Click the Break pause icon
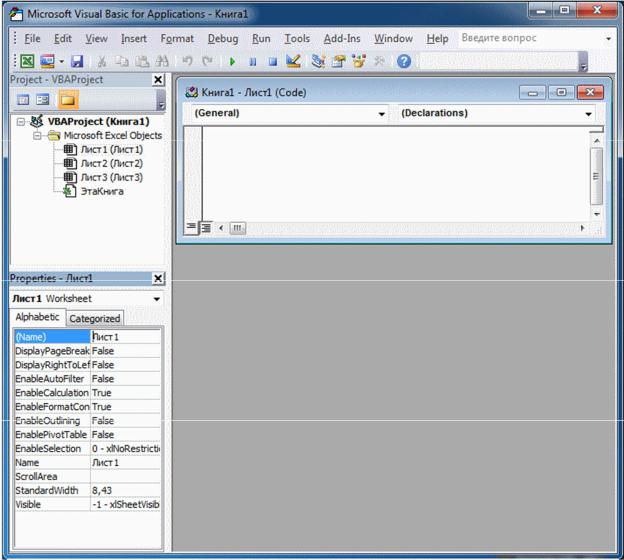 (253, 62)
